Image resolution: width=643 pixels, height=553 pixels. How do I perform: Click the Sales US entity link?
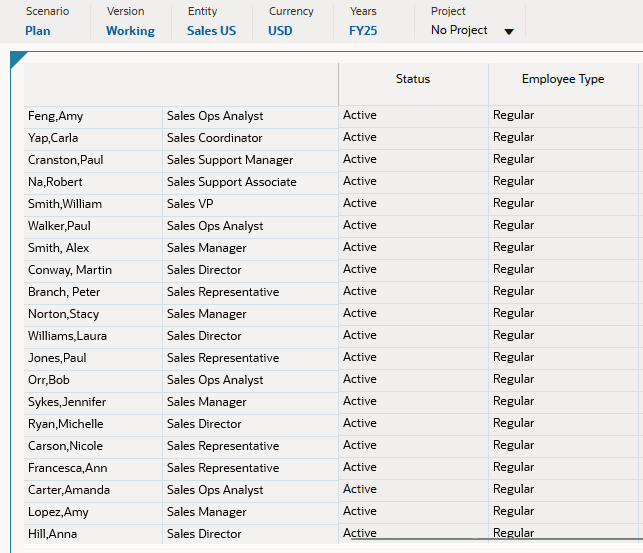(x=211, y=31)
